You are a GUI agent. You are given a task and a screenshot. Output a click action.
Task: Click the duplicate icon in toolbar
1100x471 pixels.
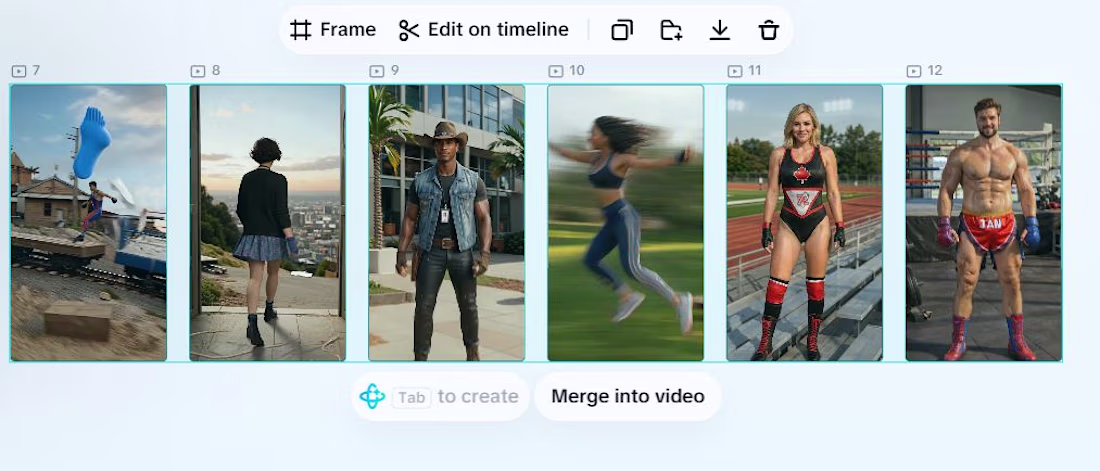[622, 30]
